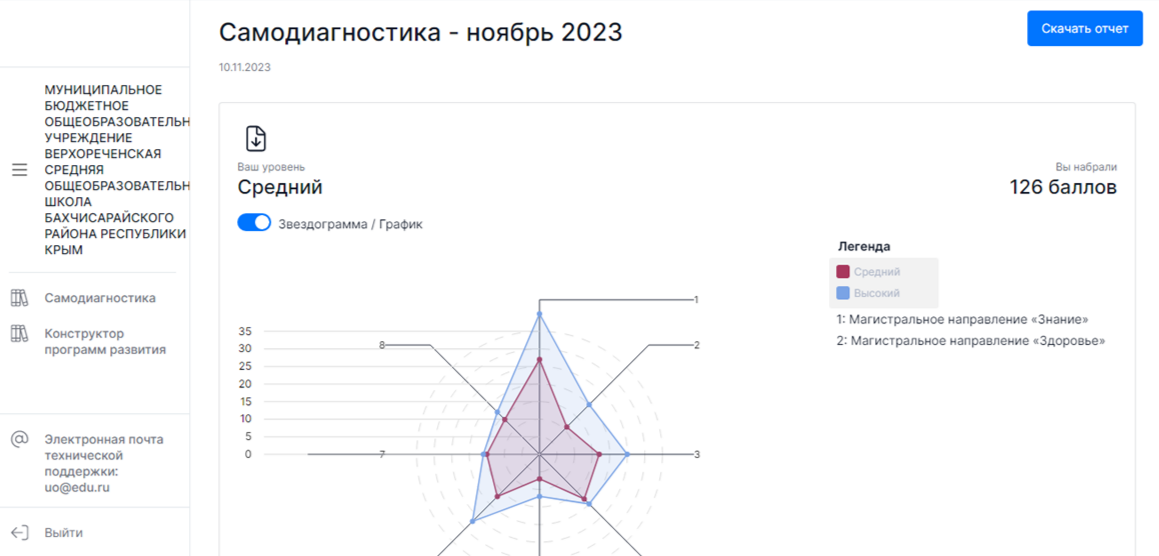Click axis label 1 on the radar chart
The width and height of the screenshot is (1159, 556).
click(x=696, y=300)
